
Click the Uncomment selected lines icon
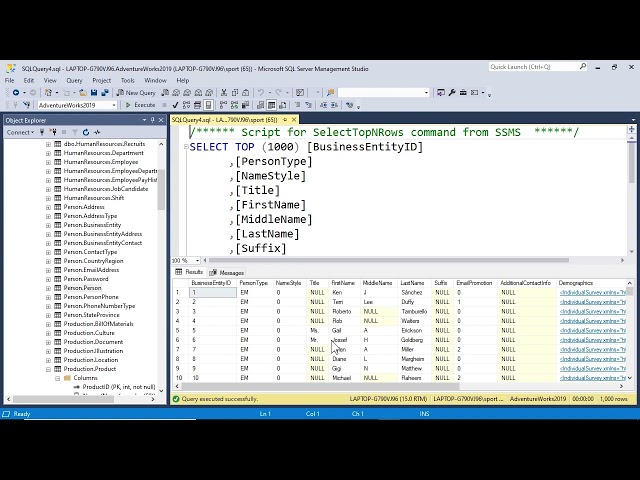click(309, 105)
